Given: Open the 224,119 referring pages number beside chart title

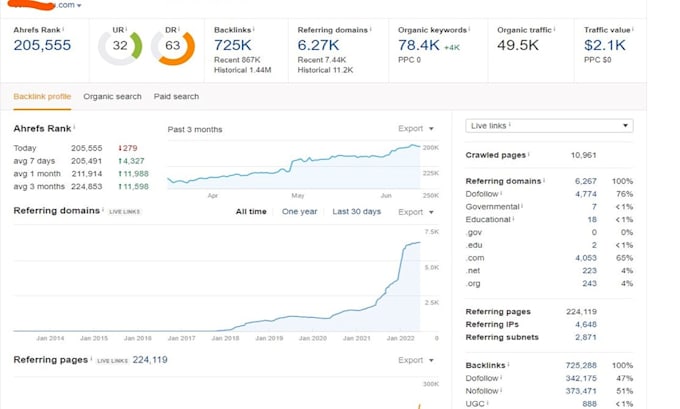Looking at the screenshot, I should pos(150,360).
